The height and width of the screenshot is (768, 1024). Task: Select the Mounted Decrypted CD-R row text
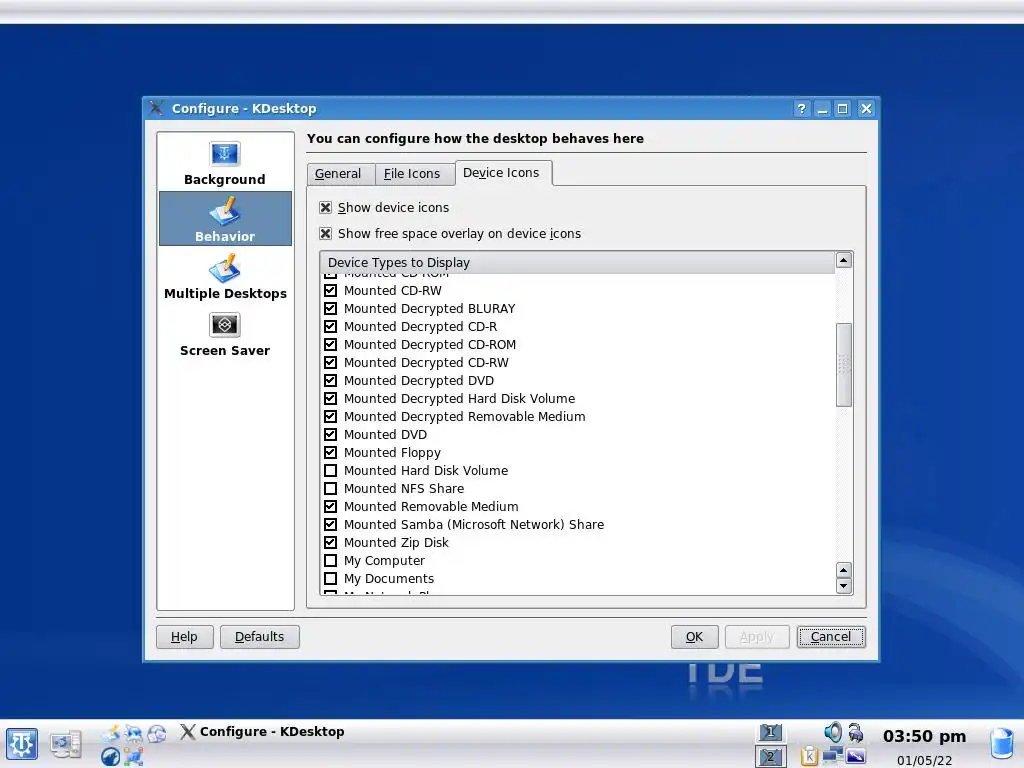click(421, 327)
